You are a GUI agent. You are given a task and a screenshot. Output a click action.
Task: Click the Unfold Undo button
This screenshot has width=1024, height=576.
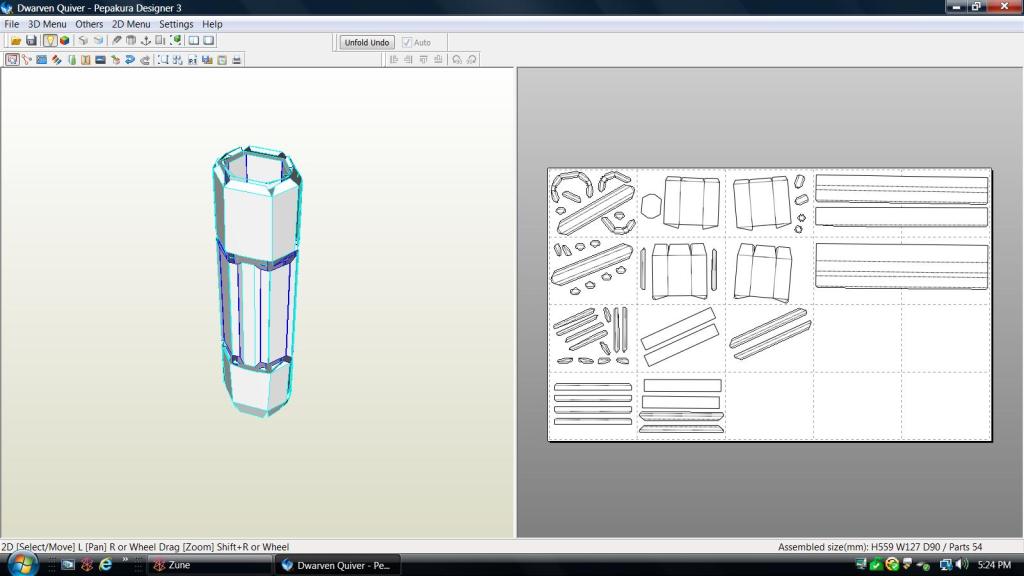367,43
